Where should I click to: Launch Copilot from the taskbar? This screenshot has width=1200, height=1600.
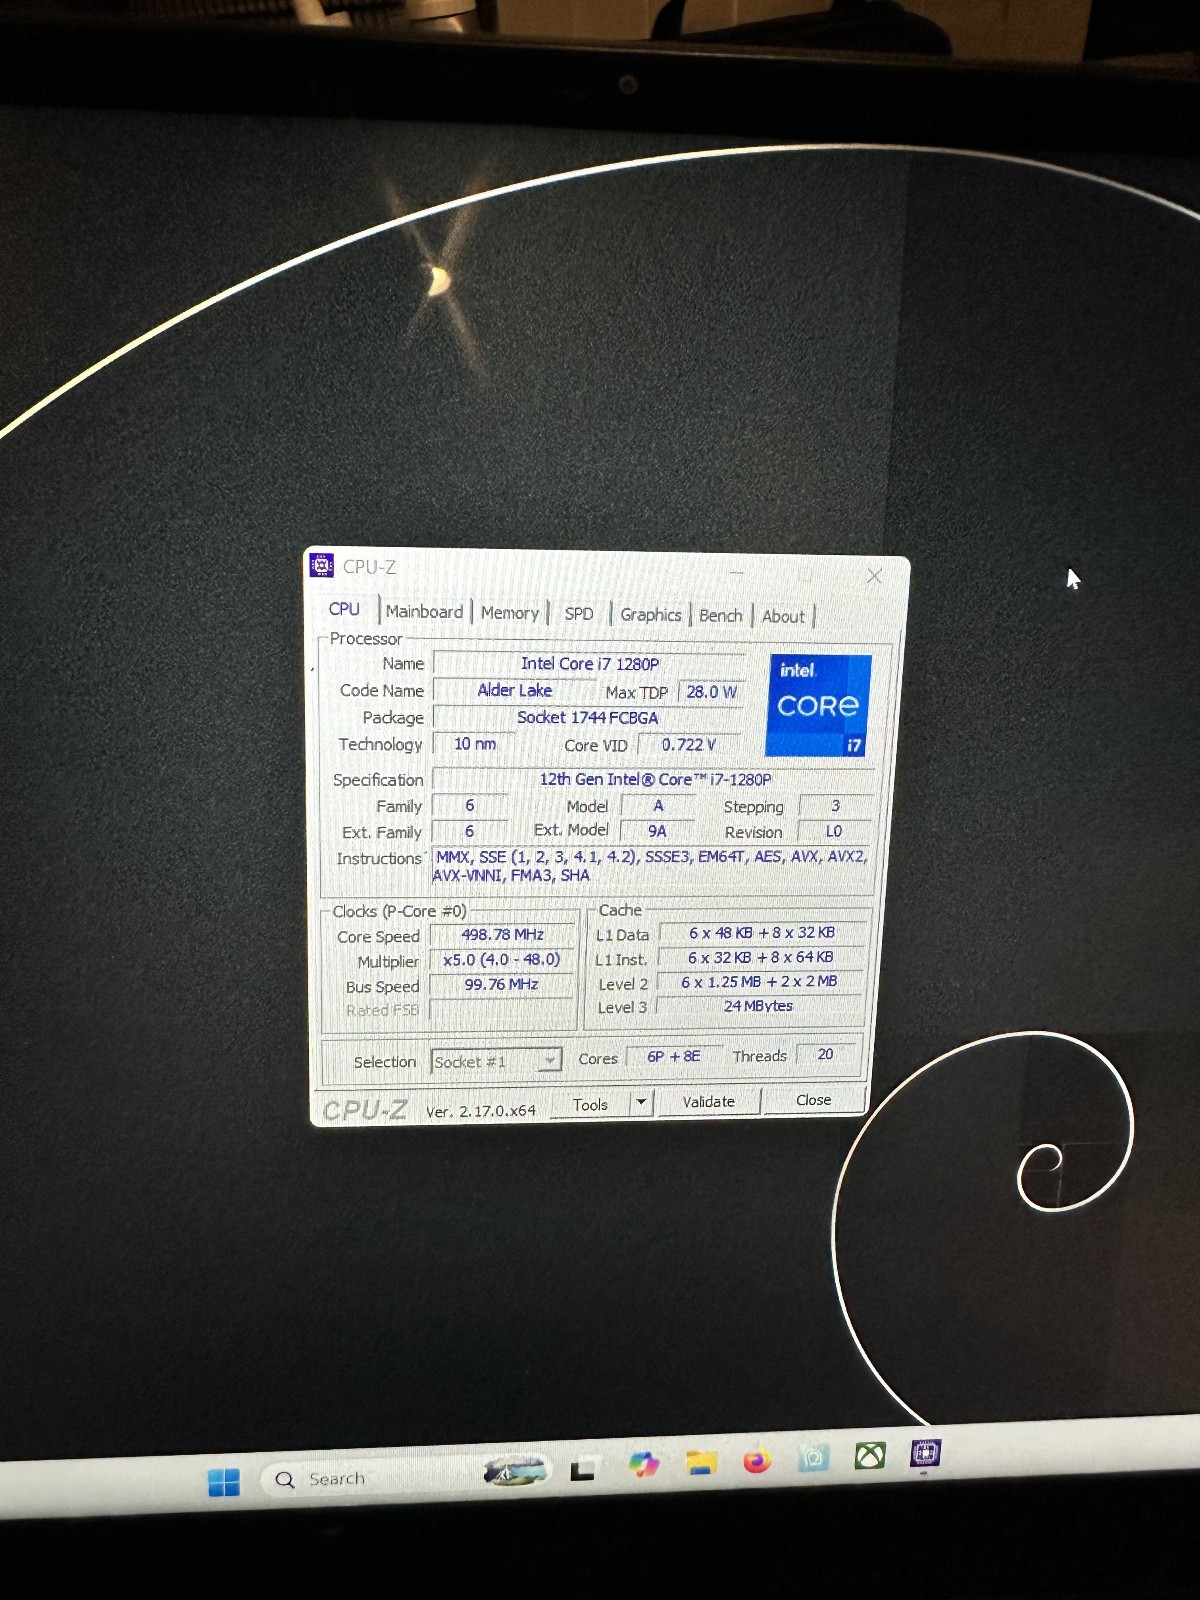pos(643,1465)
